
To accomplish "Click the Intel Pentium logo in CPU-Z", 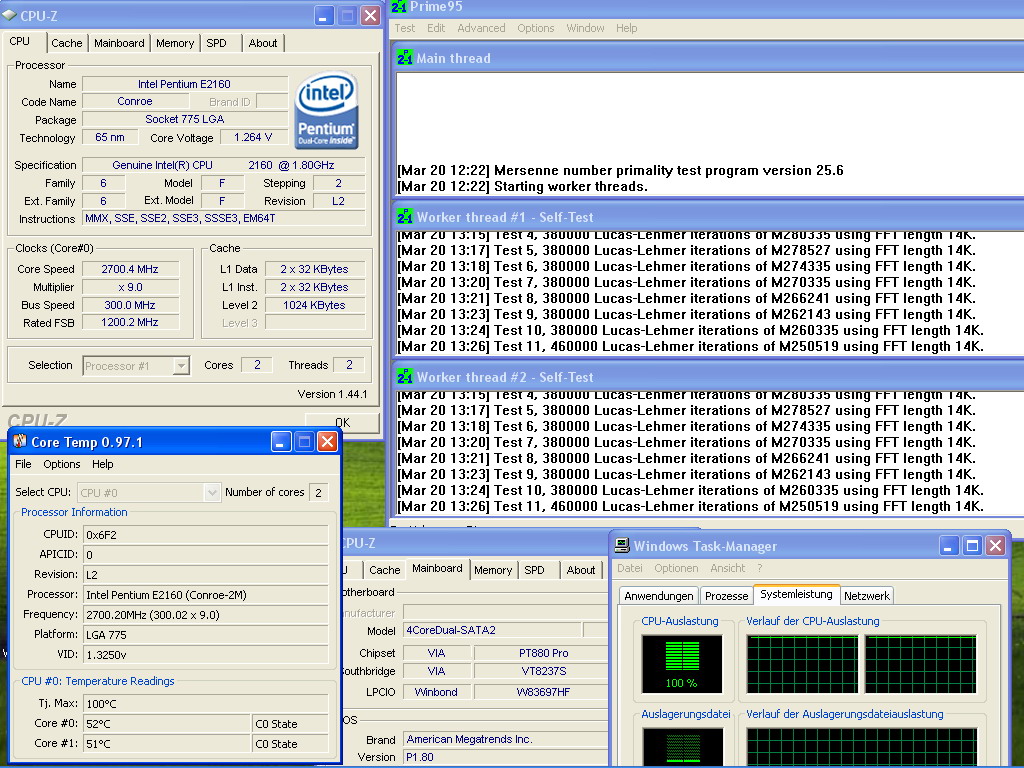I will [x=326, y=110].
